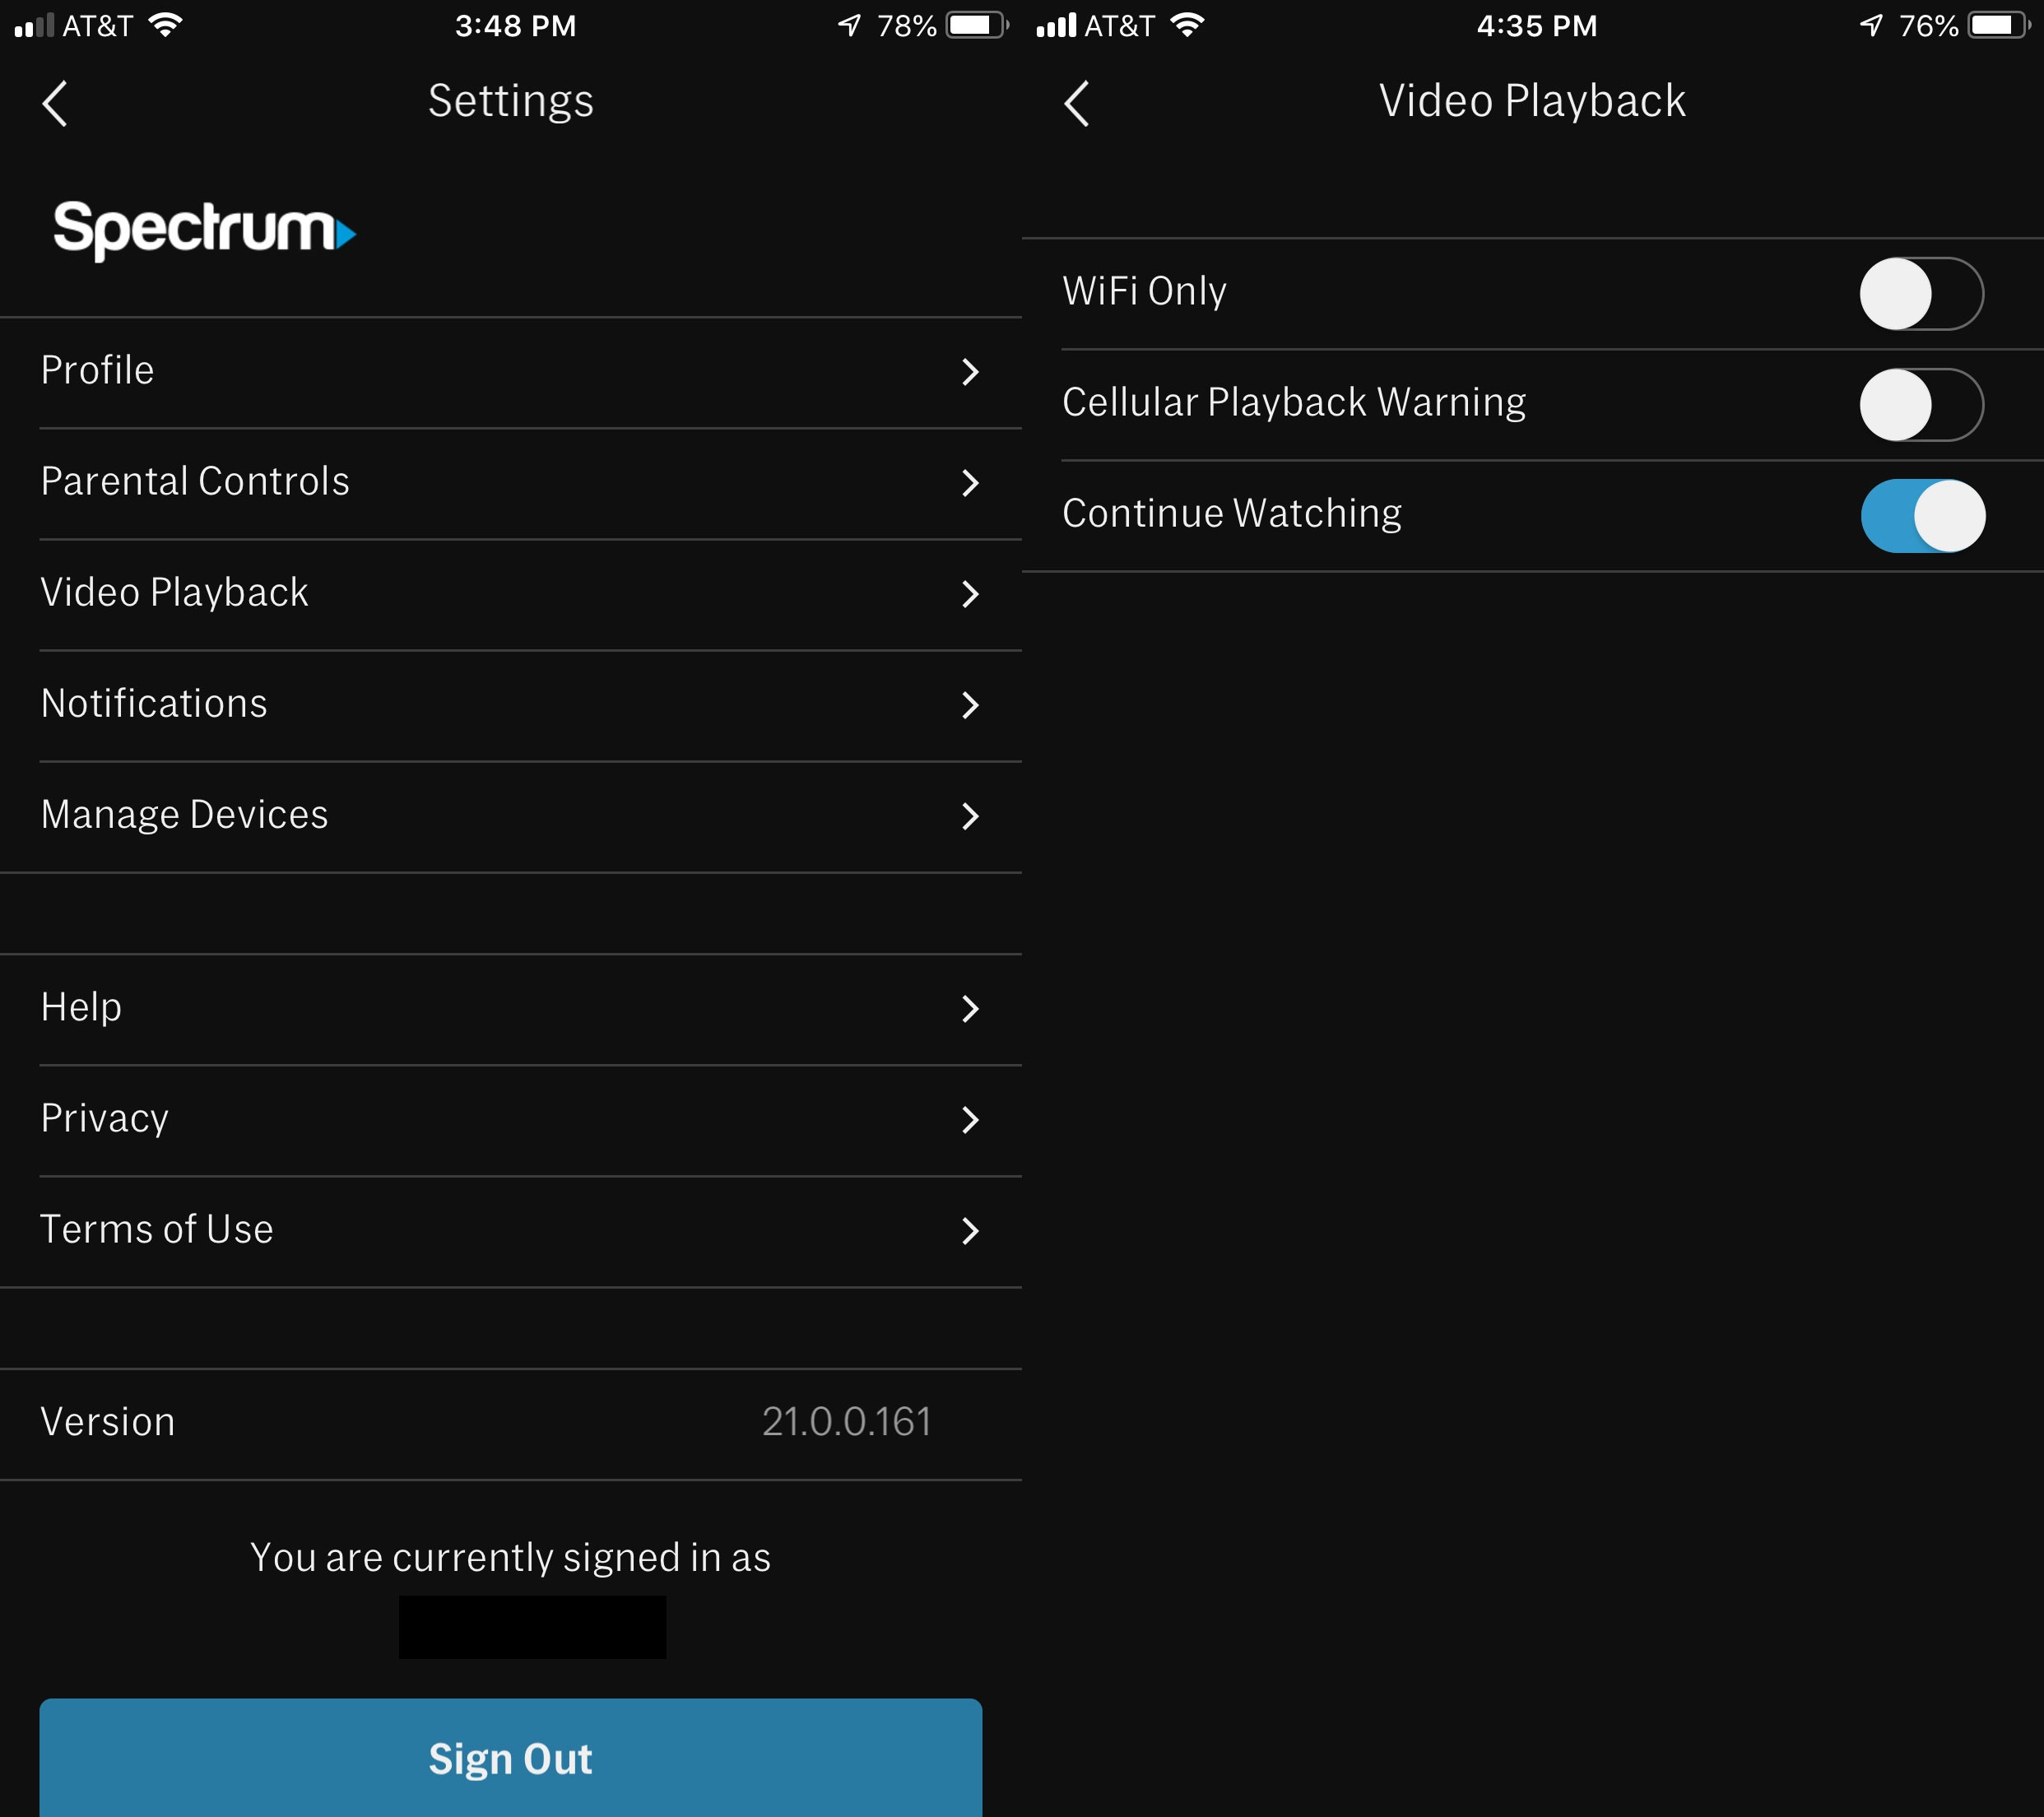Click the Spectrum logo
2044x1817 pixels.
(204, 231)
